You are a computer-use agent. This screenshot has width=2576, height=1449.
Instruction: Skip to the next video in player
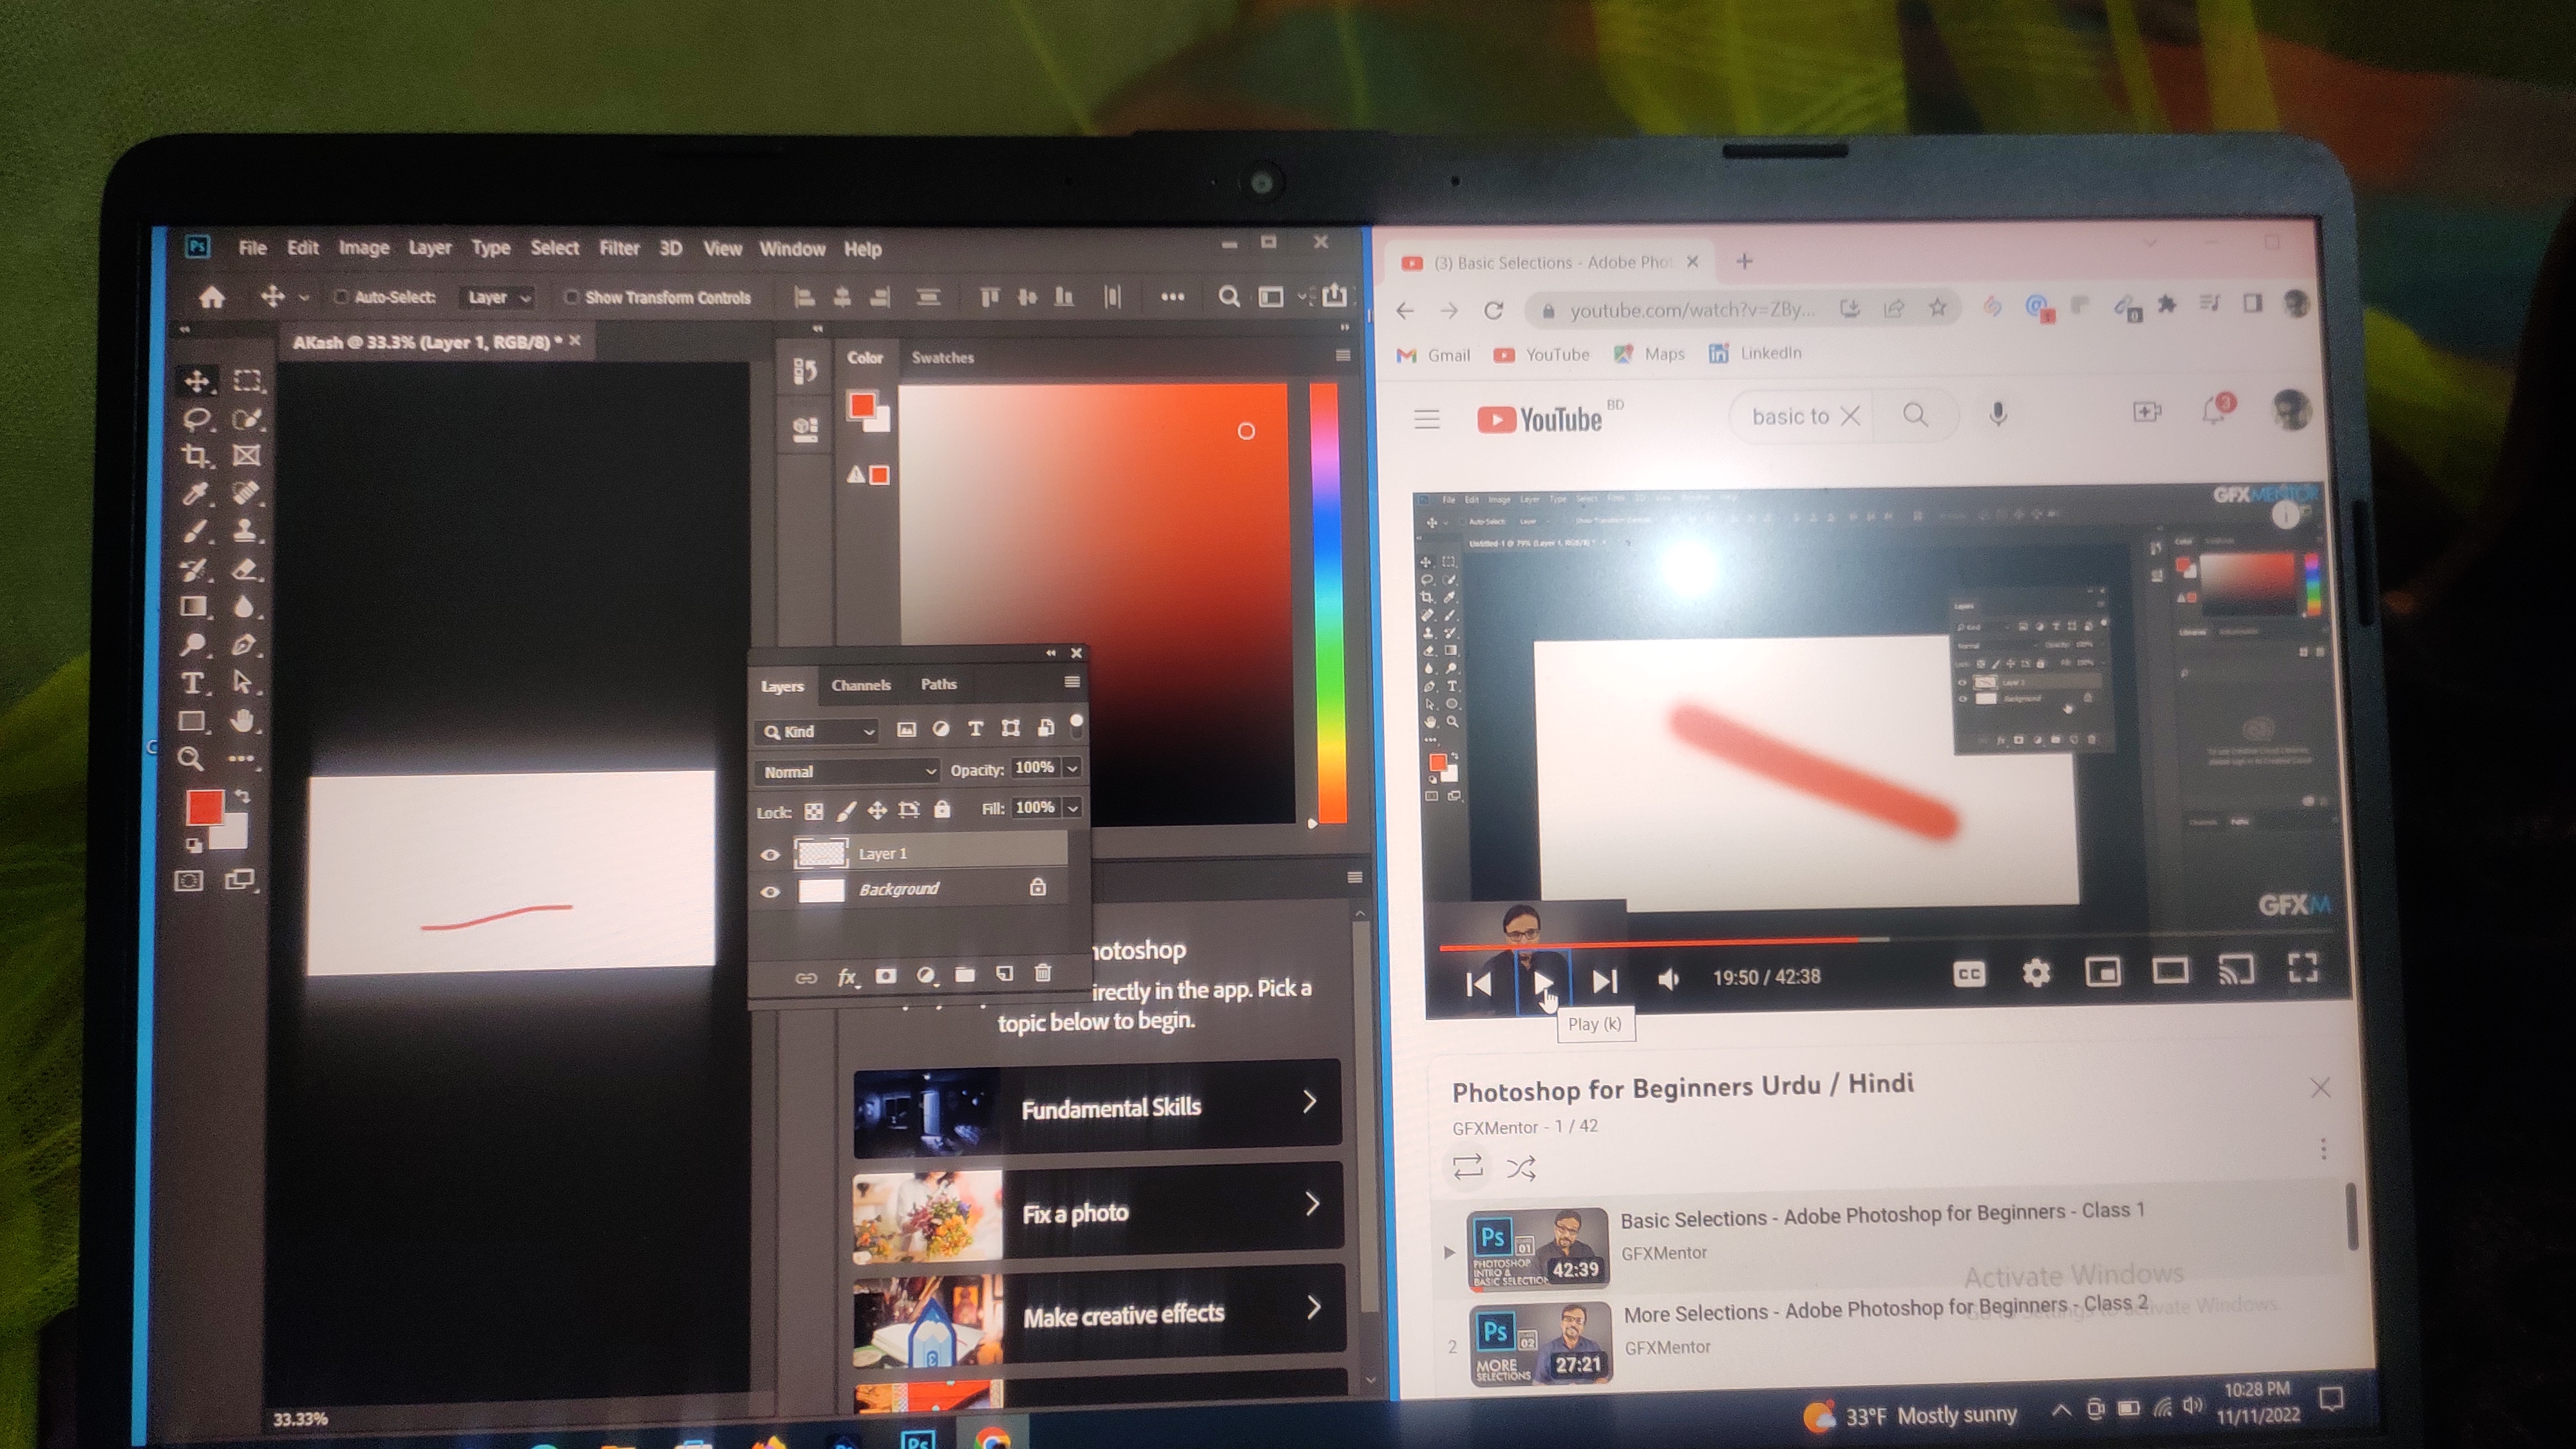pyautogui.click(x=1605, y=982)
